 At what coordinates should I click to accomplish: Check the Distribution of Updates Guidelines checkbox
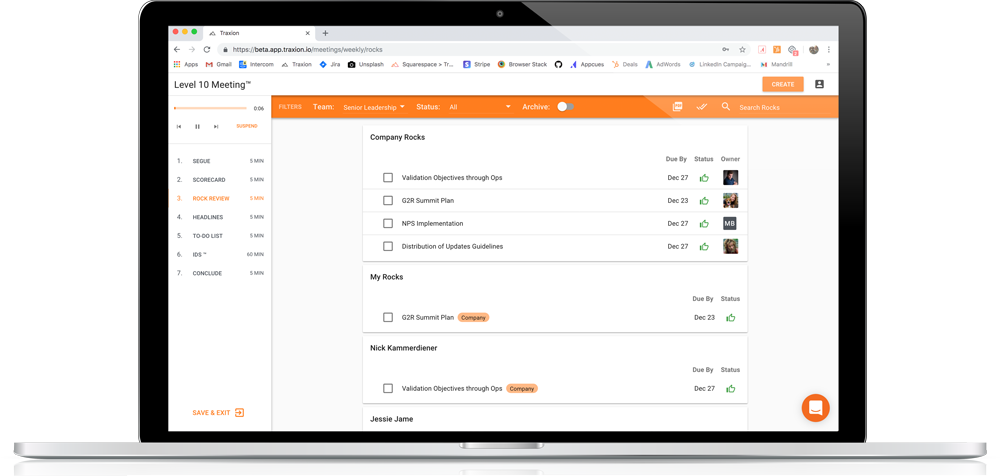388,247
